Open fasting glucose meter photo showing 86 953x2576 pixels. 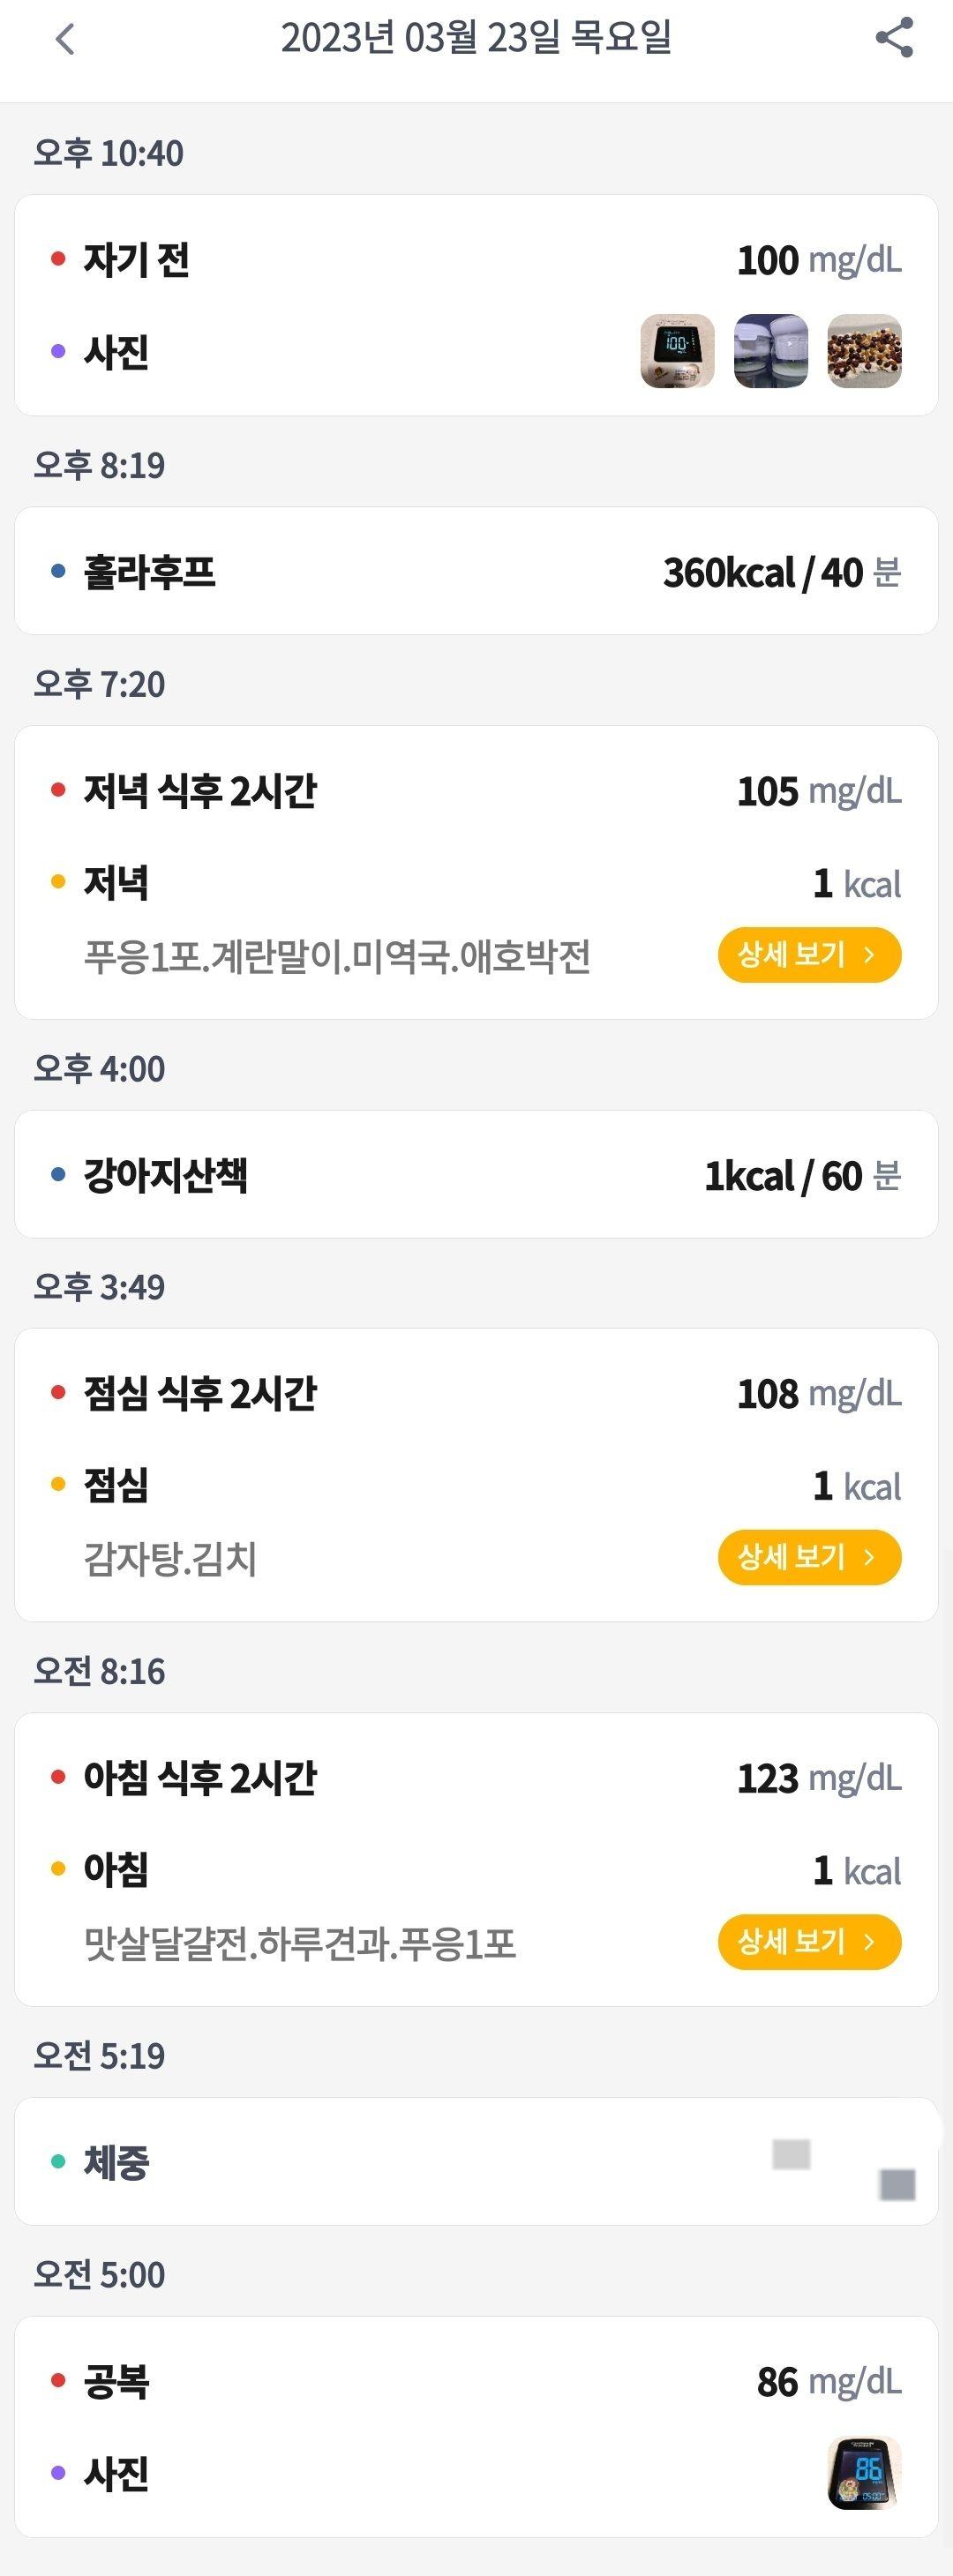pyautogui.click(x=865, y=2472)
